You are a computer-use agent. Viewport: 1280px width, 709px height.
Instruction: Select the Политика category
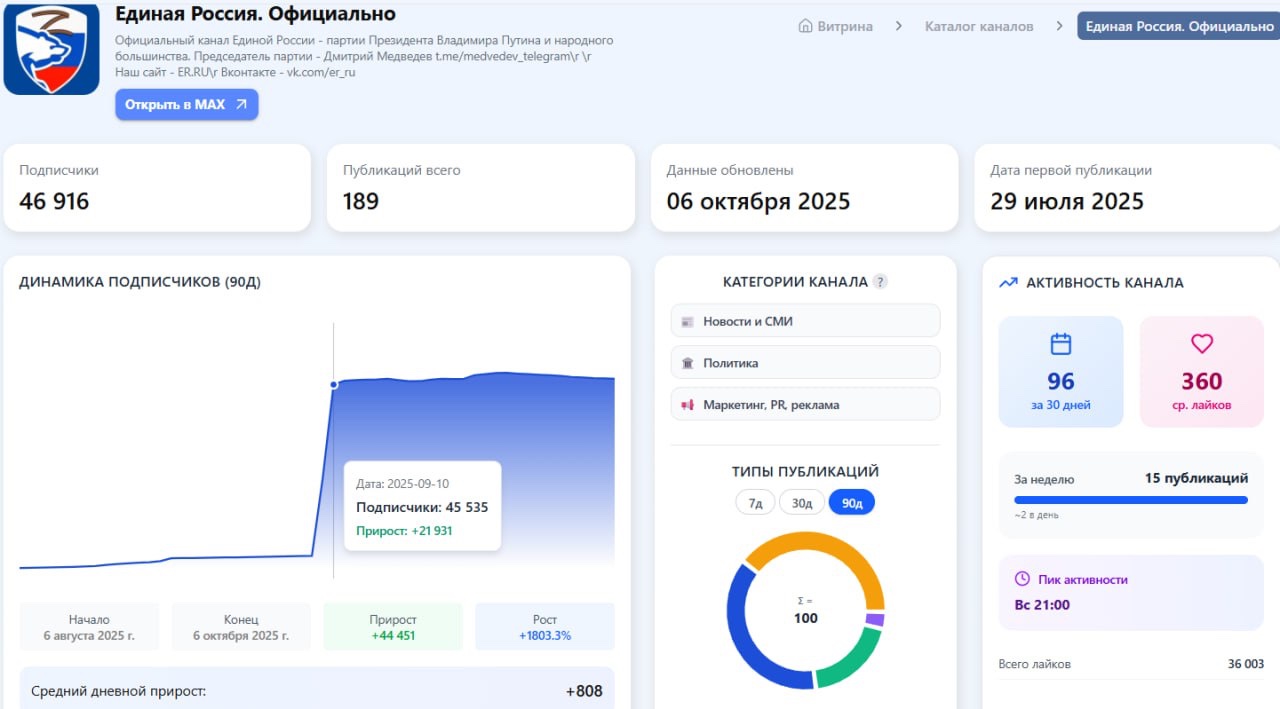pyautogui.click(x=805, y=363)
